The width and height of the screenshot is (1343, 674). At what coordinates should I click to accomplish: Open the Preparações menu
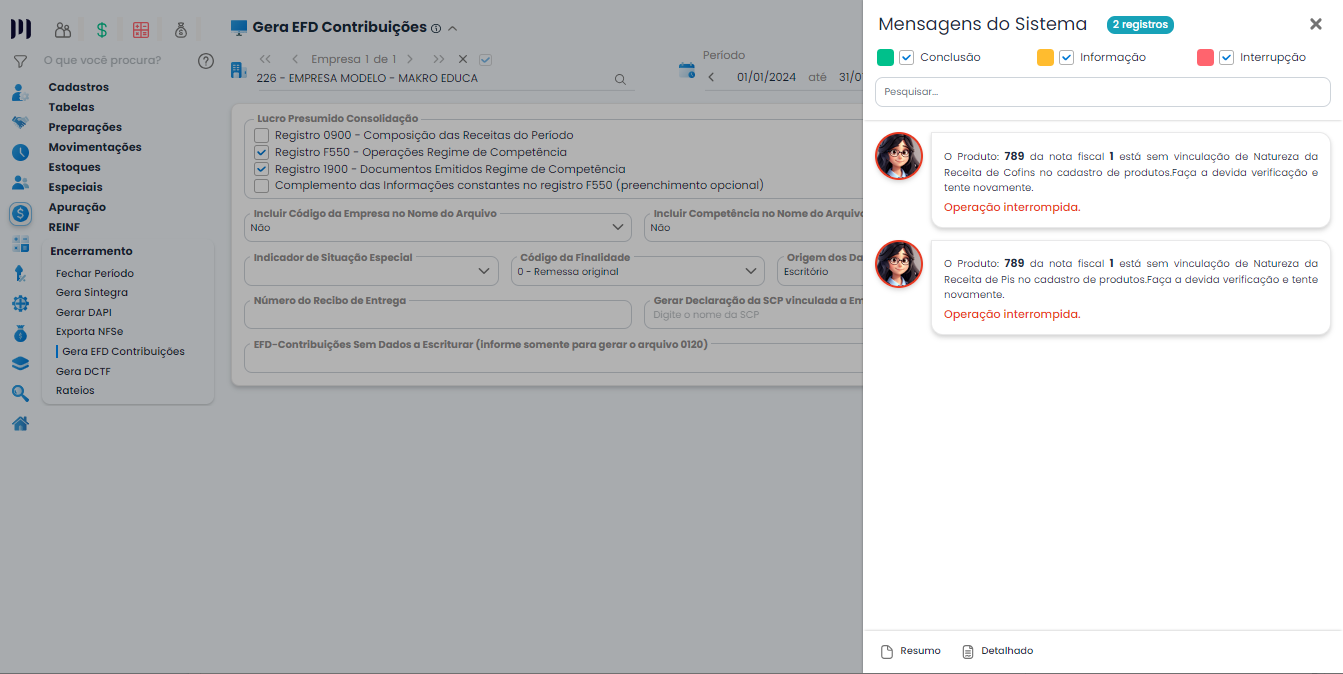[85, 127]
